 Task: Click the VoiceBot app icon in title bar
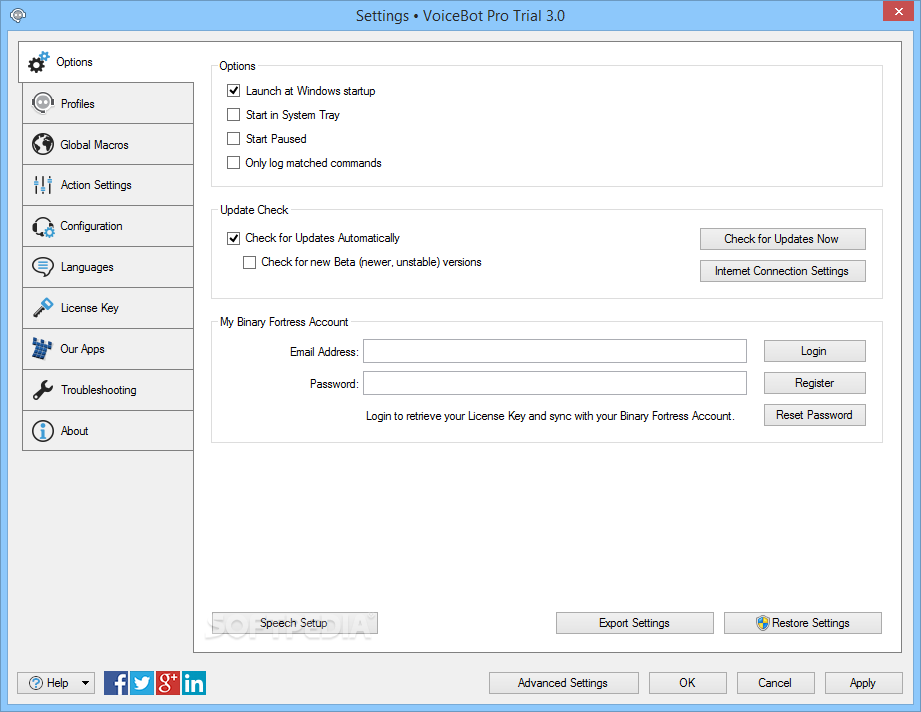pos(18,15)
